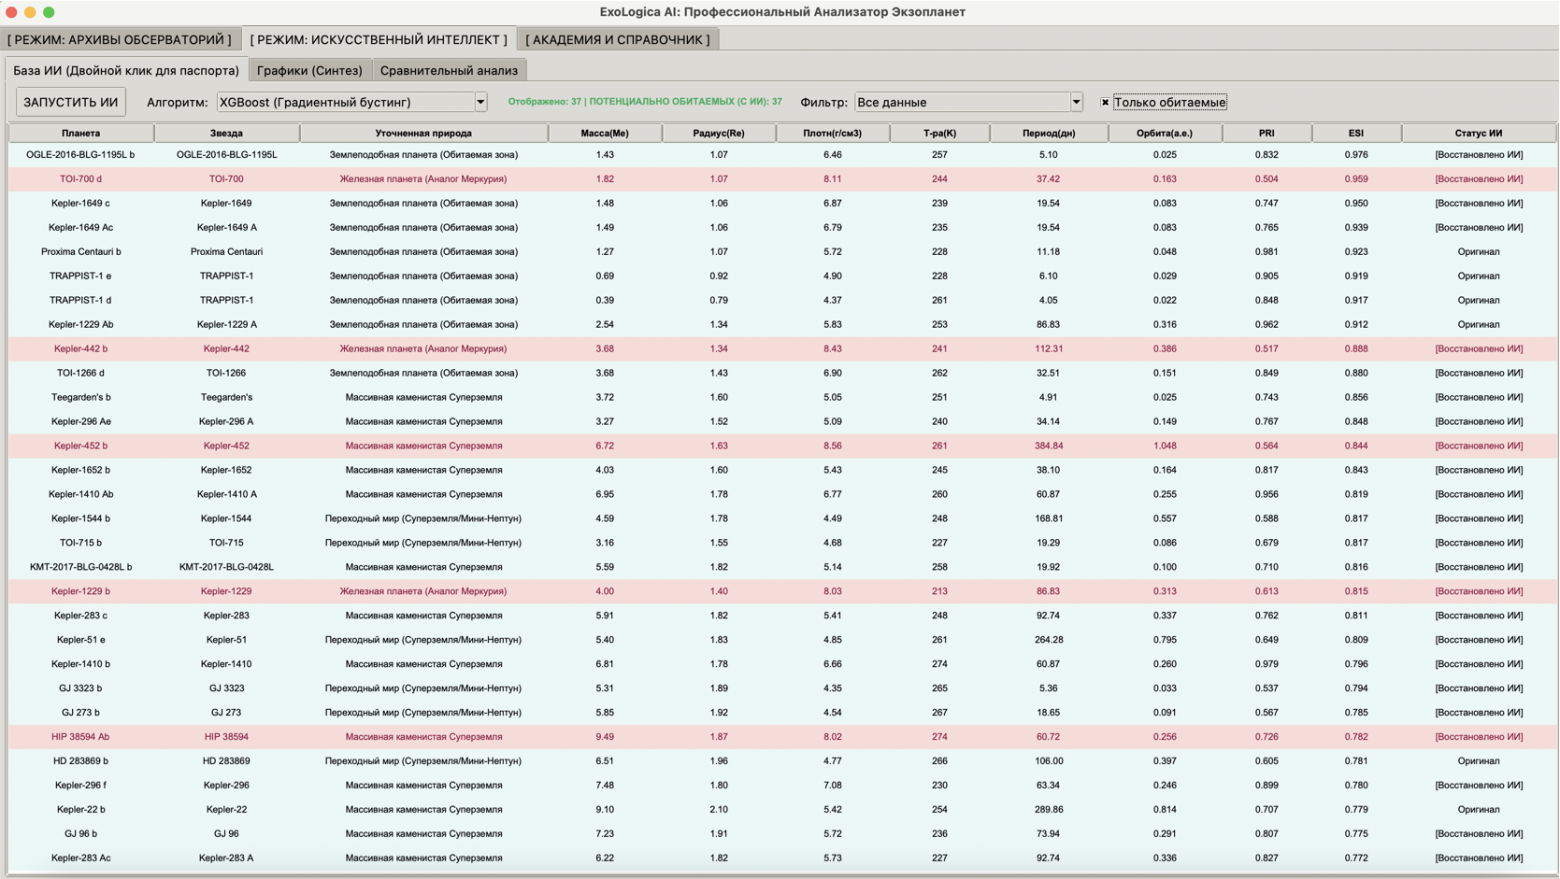Expand the Фильтр 'Все данные' dropdown
The width and height of the screenshot is (1560, 879).
pyautogui.click(x=966, y=102)
